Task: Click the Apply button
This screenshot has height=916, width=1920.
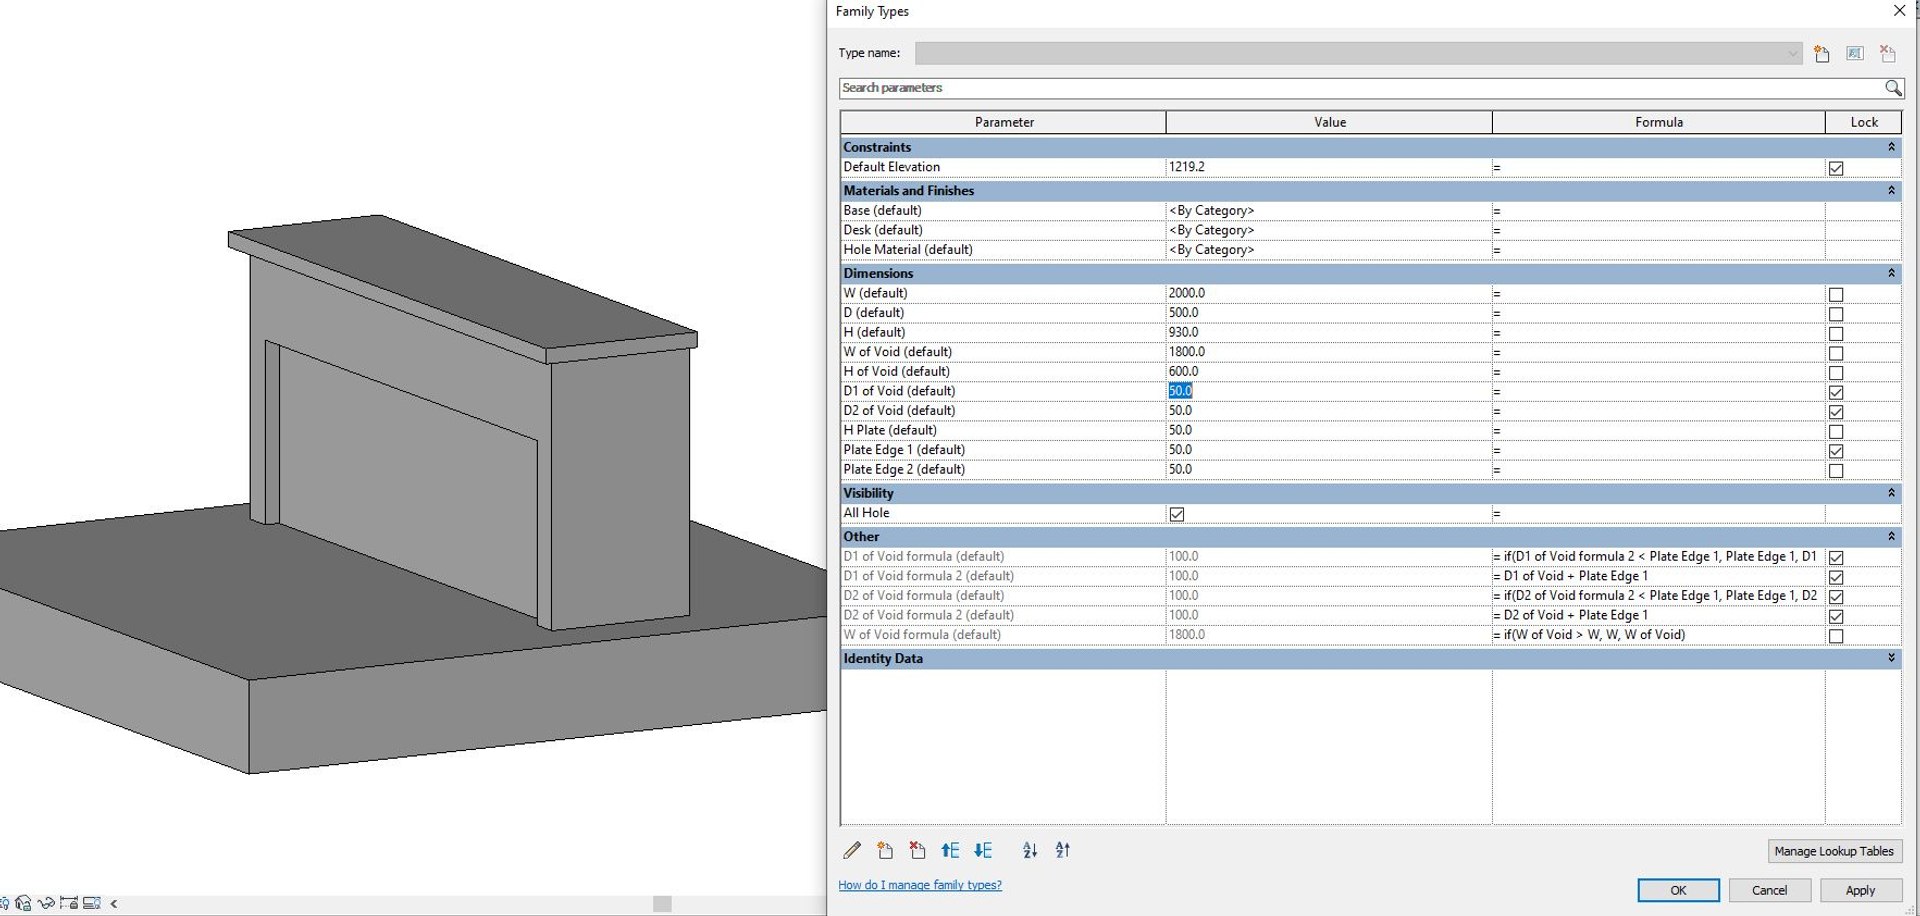Action: 1860,890
